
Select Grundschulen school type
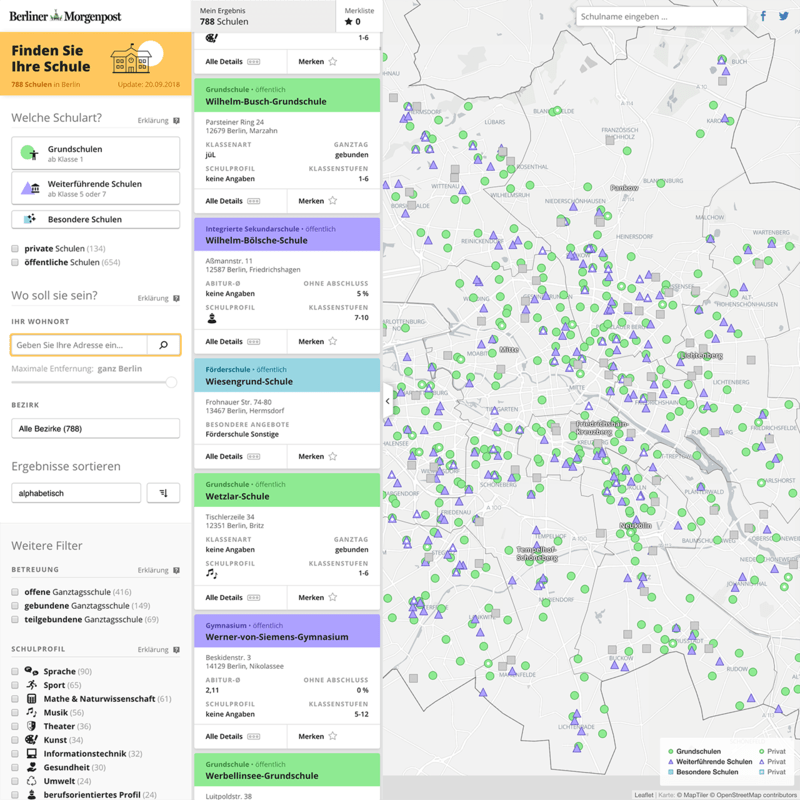click(x=95, y=154)
